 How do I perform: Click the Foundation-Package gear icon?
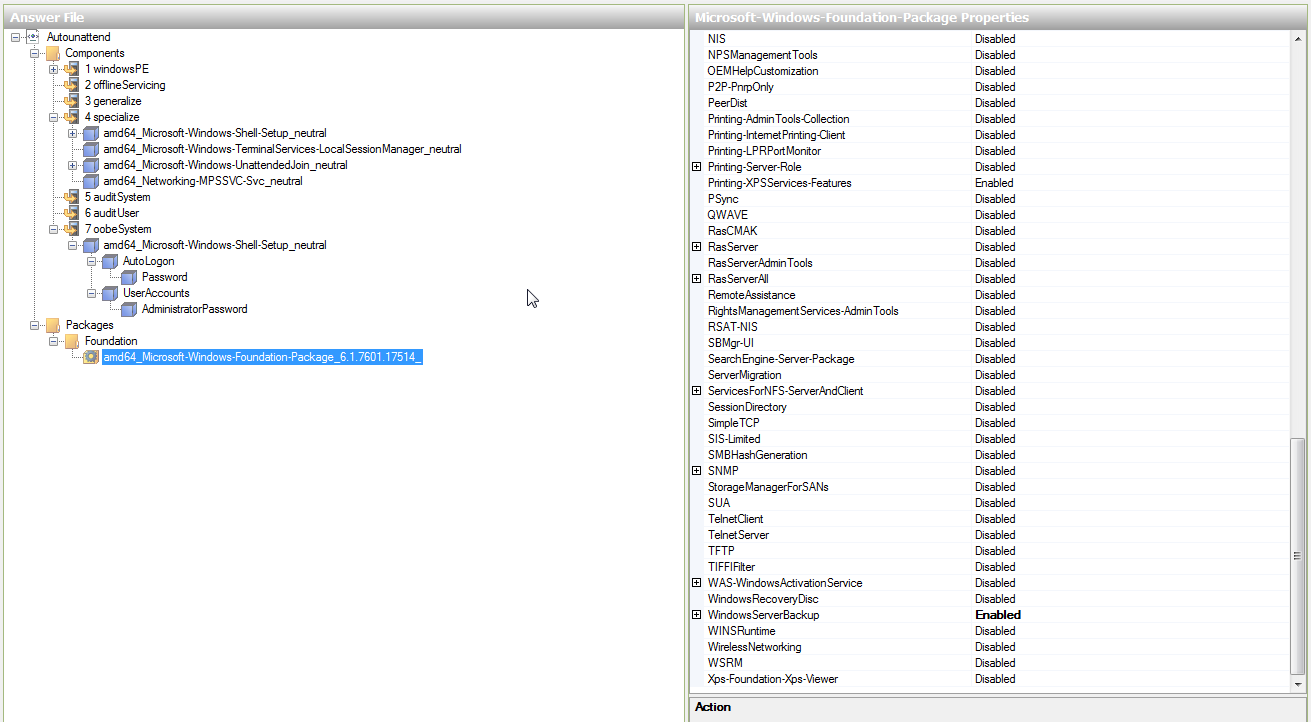pos(91,357)
